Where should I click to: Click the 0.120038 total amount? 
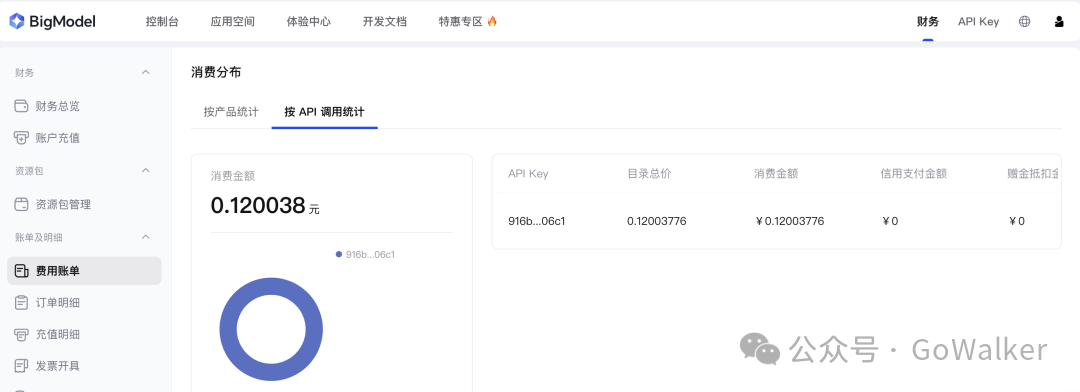[258, 205]
